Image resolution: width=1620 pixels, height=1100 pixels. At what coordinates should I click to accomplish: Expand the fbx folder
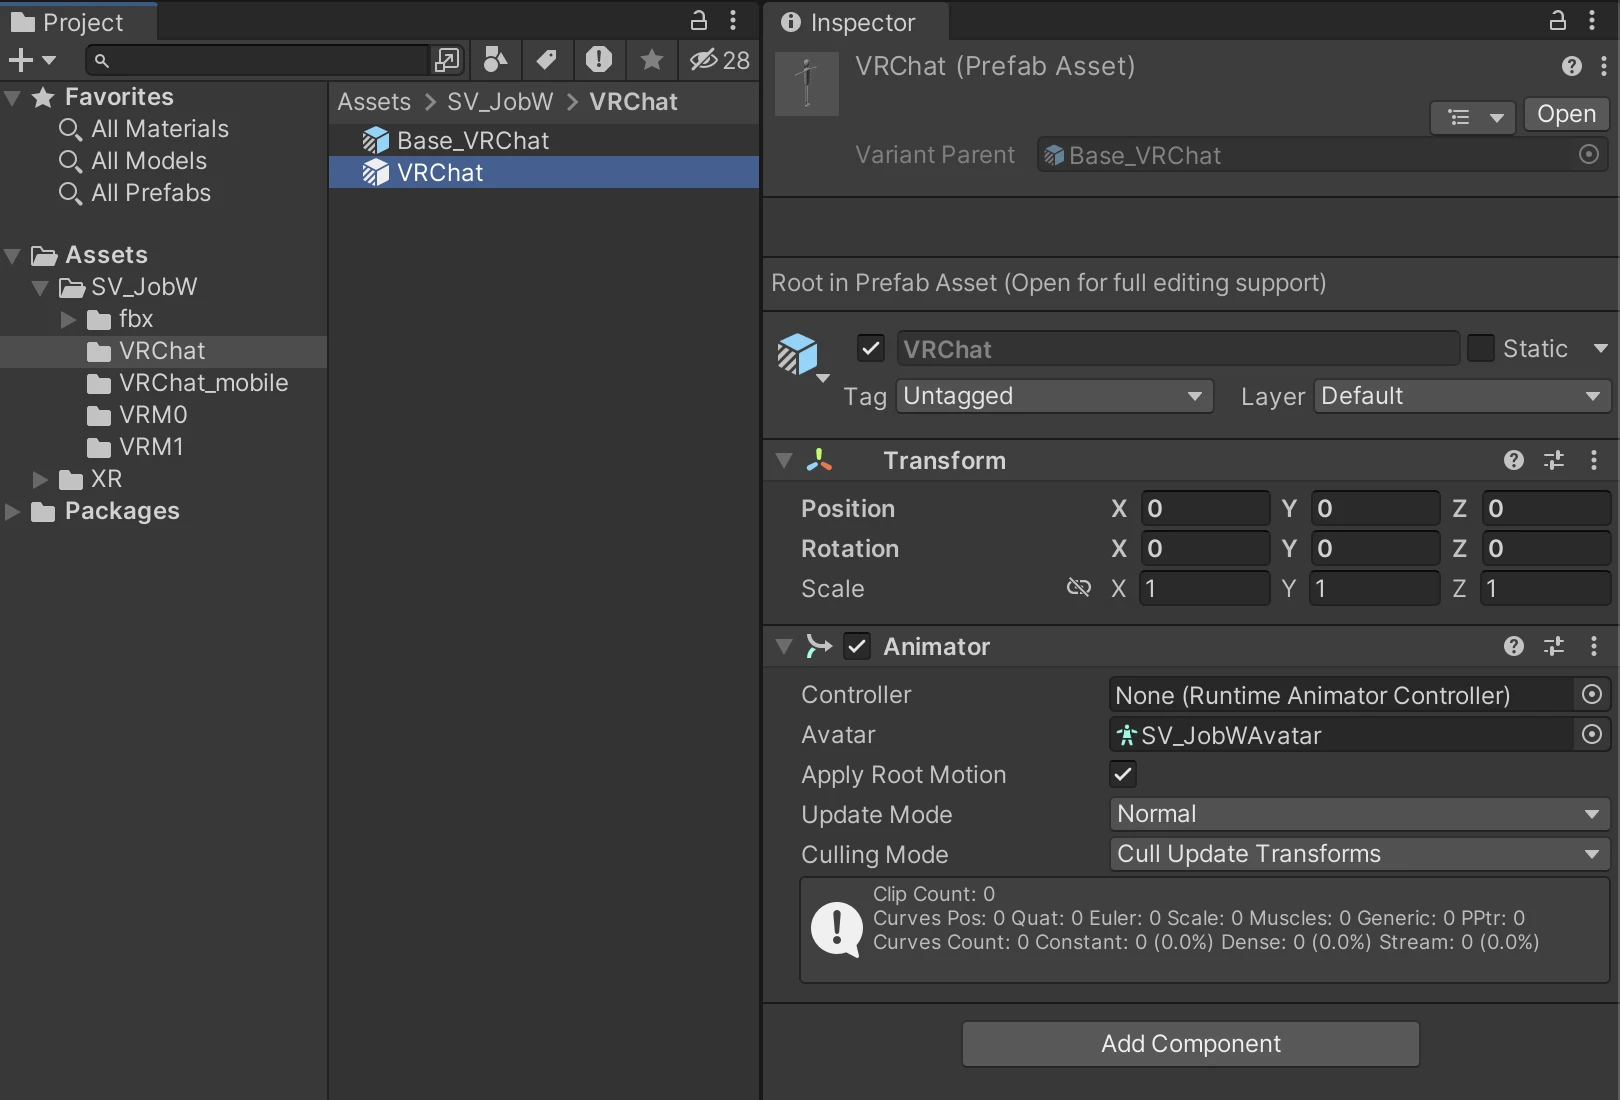(x=68, y=319)
